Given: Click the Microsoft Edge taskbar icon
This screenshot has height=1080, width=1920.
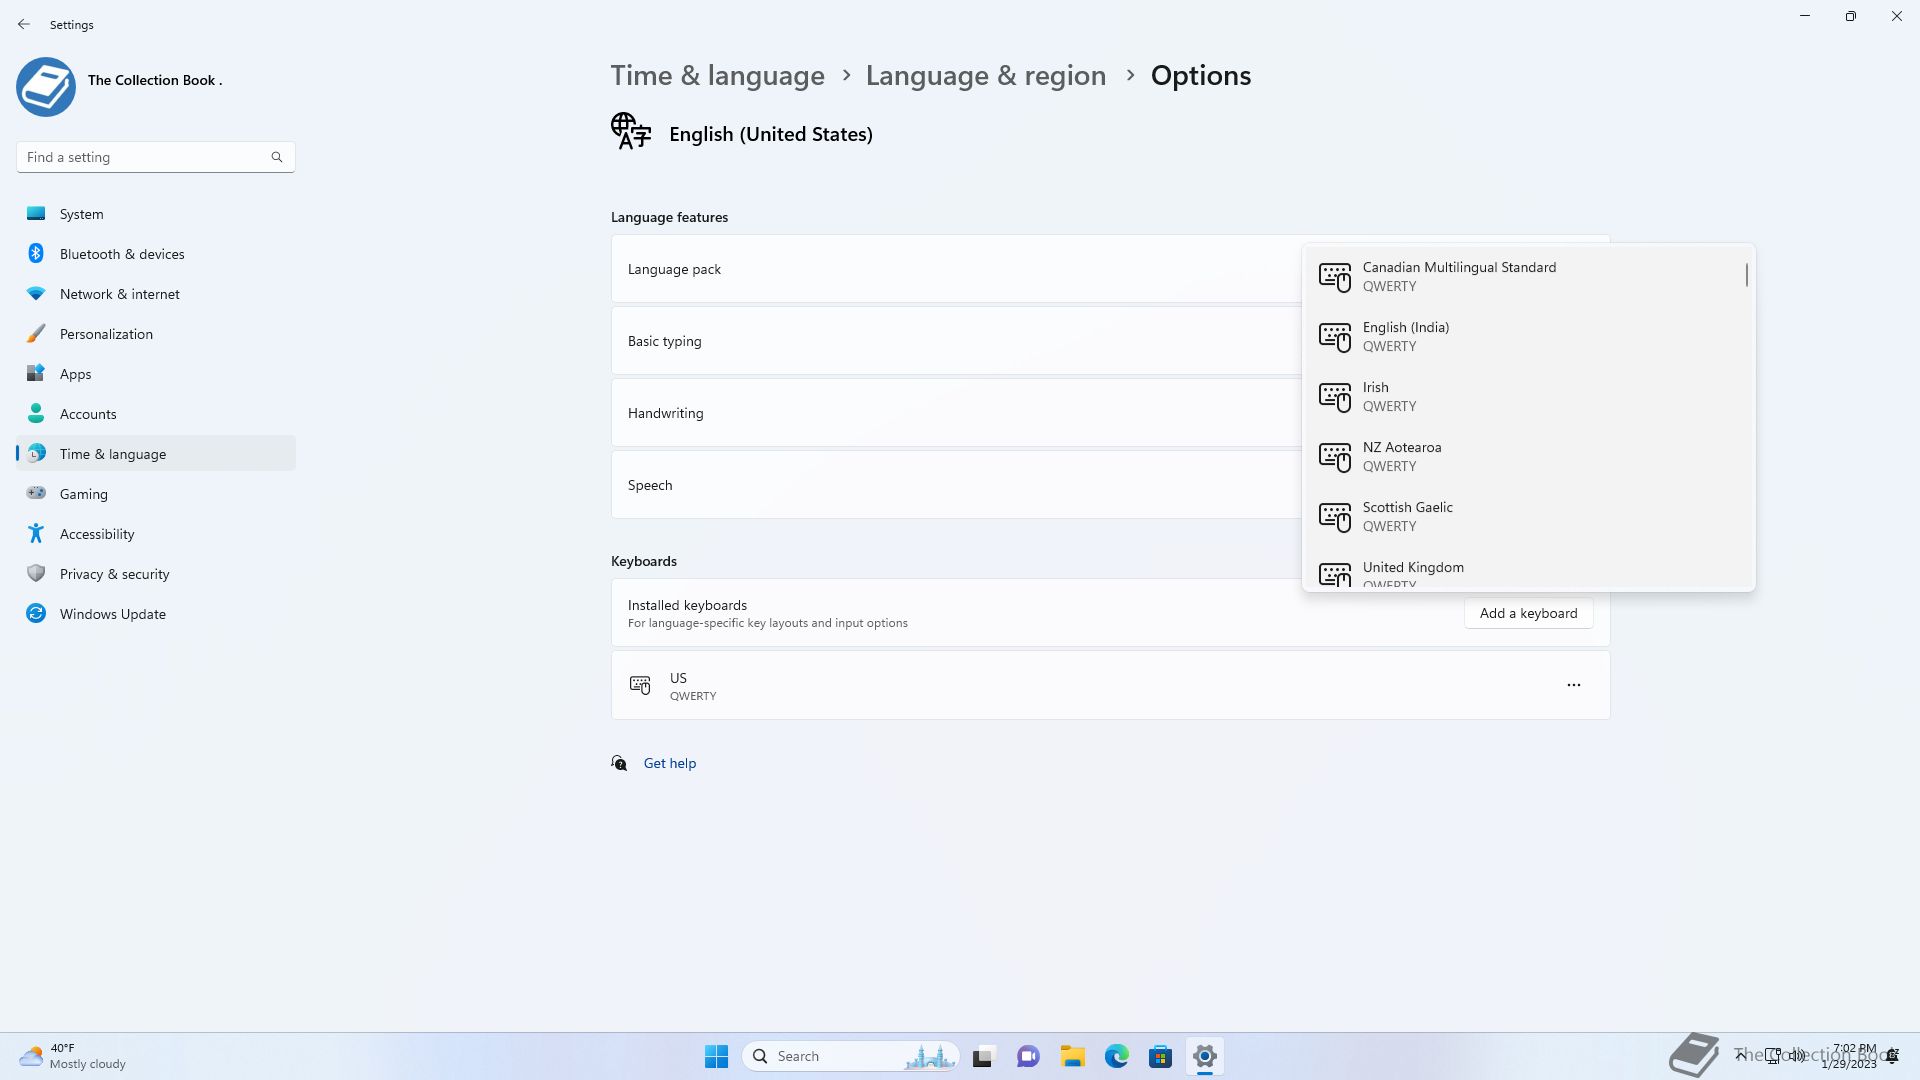Looking at the screenshot, I should coord(1116,1056).
